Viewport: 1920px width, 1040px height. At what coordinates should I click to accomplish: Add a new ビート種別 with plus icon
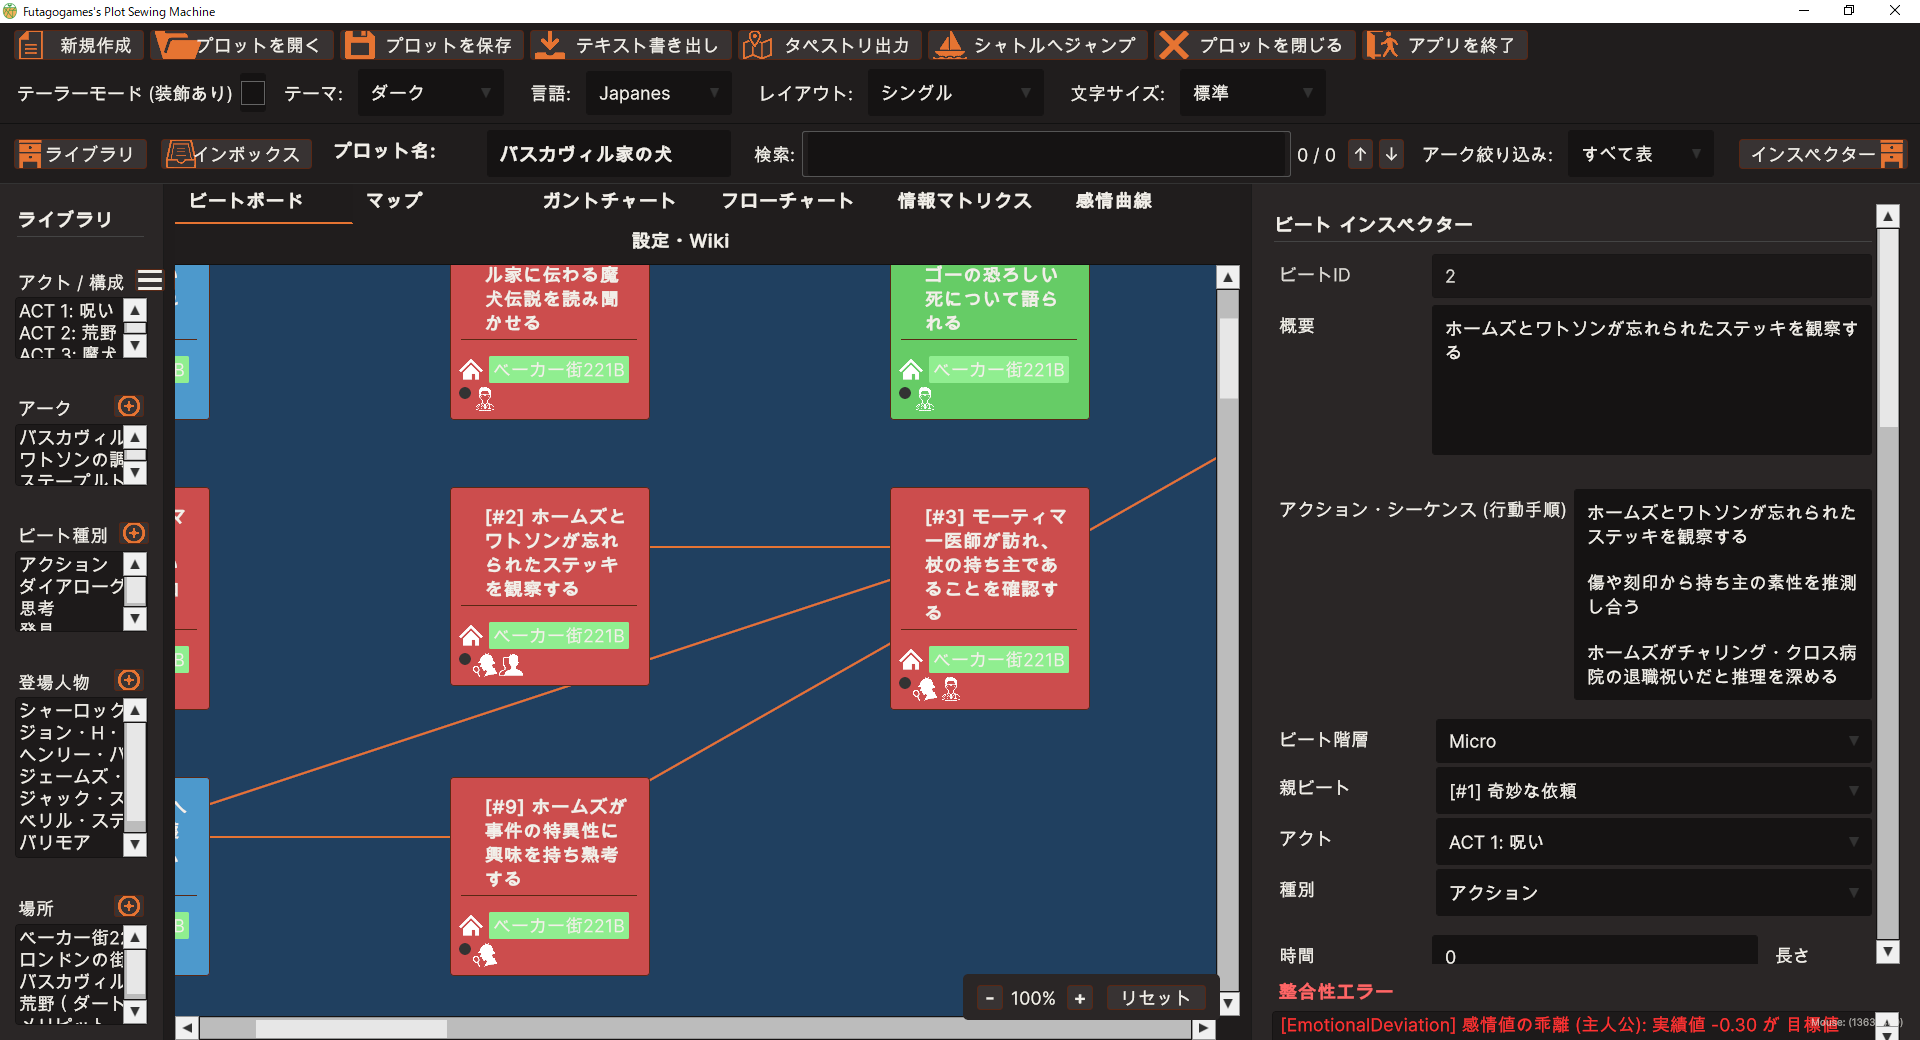(x=134, y=533)
